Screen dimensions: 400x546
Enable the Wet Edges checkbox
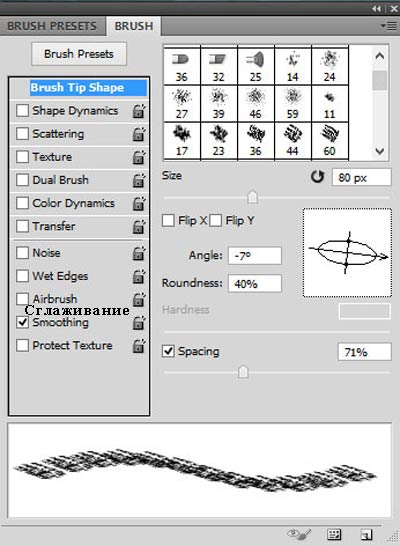click(x=22, y=276)
